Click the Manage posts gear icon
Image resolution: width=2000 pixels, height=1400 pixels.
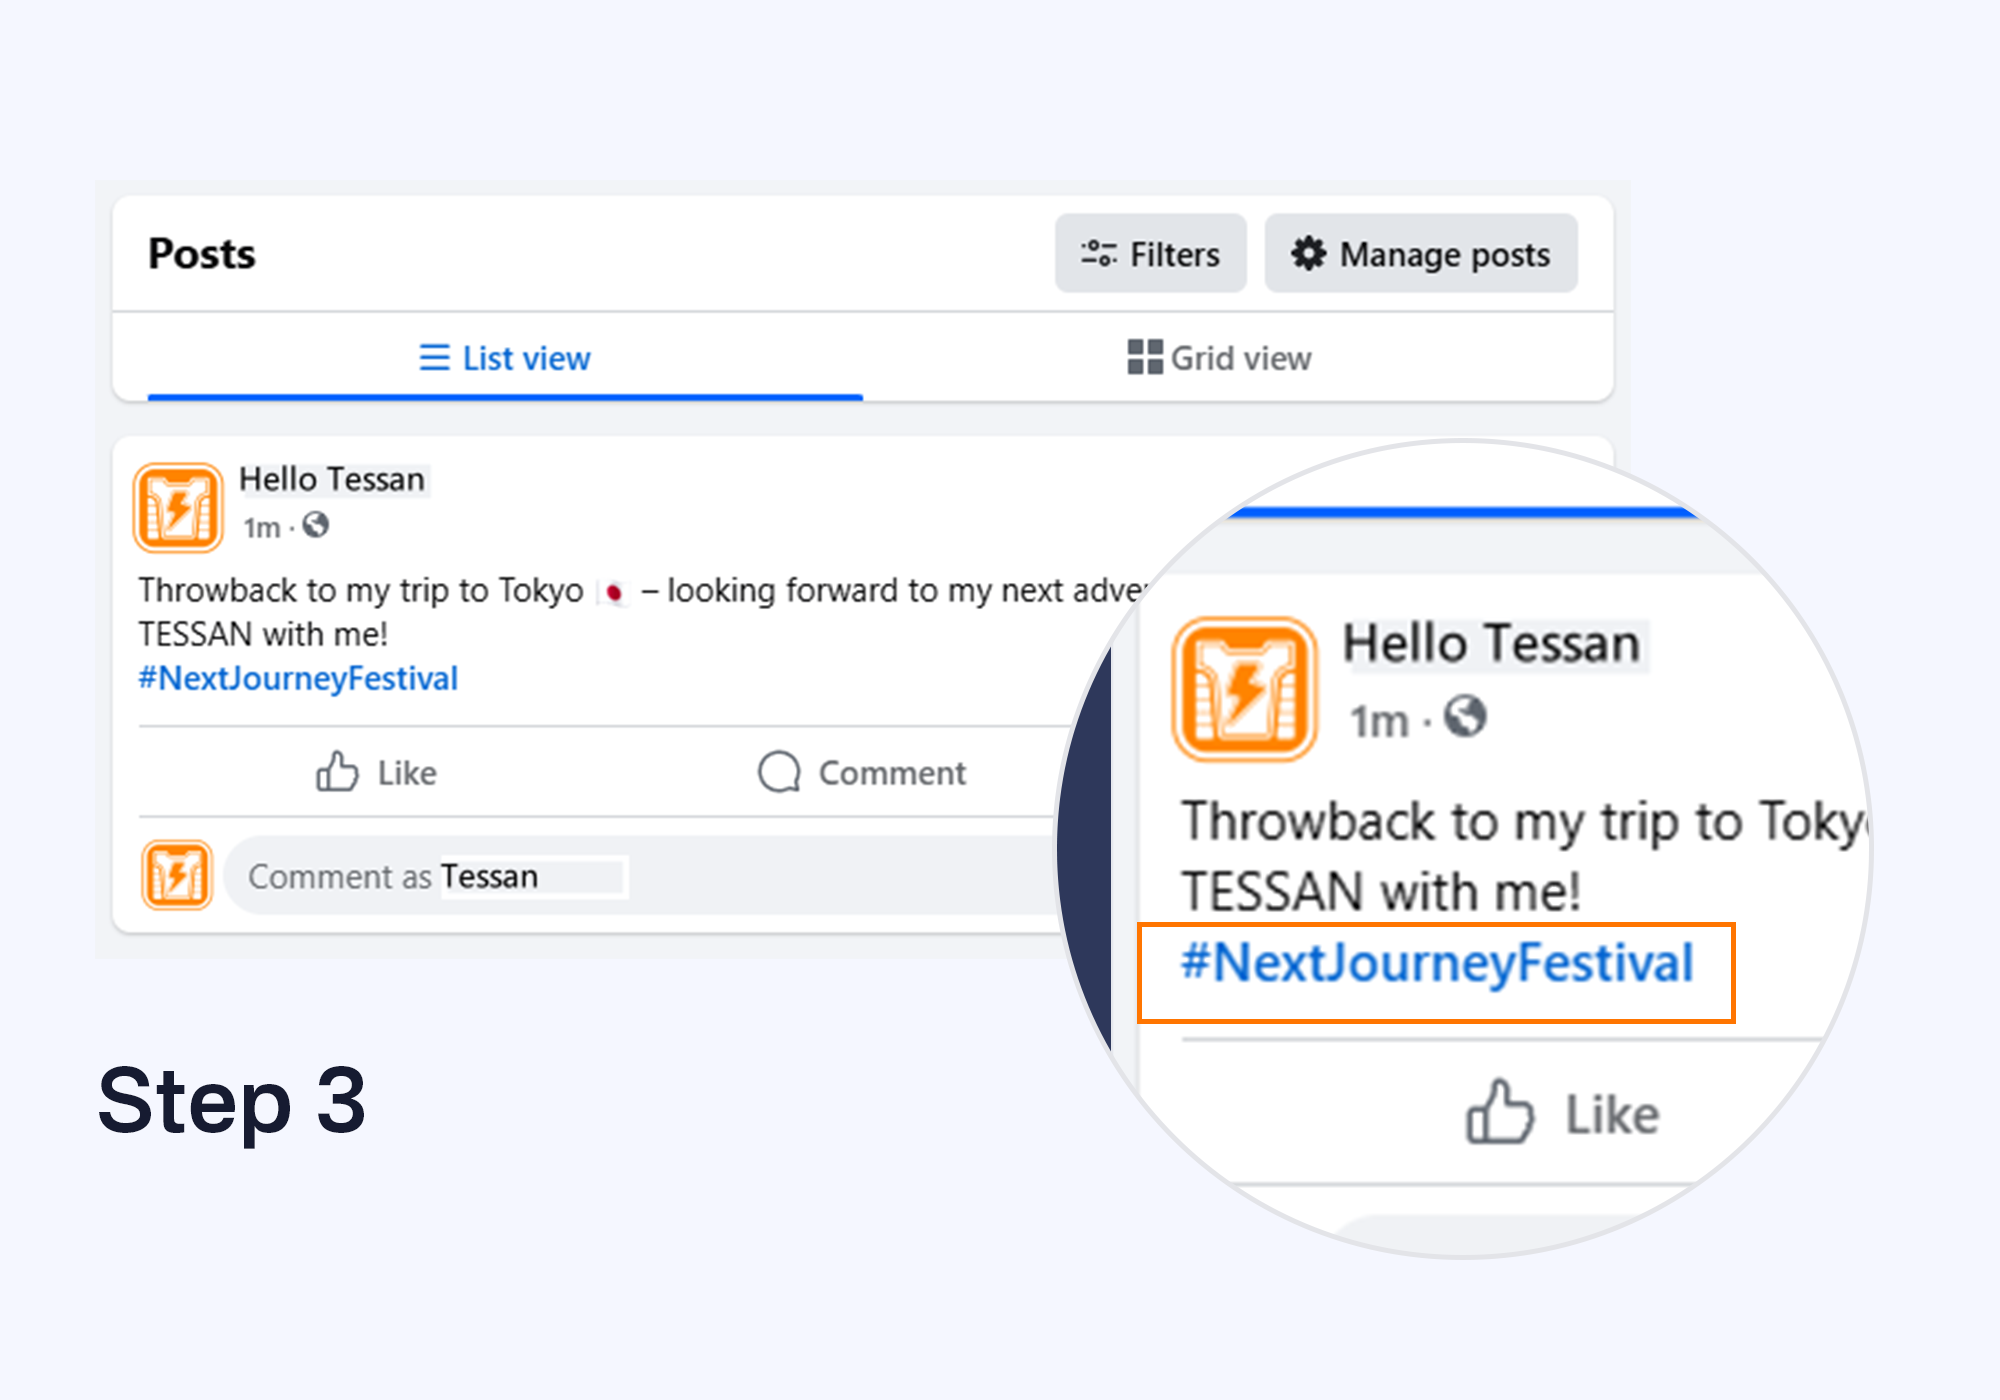coord(1308,254)
